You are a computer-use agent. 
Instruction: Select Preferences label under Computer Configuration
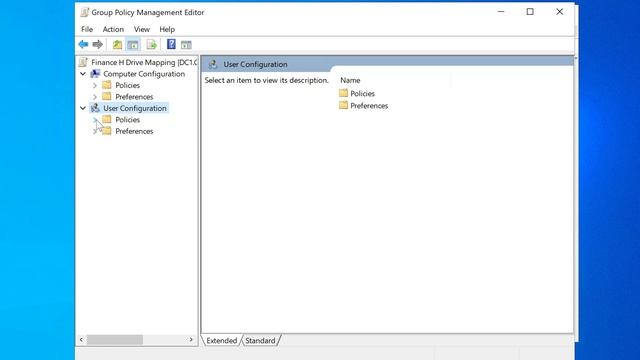pos(134,97)
